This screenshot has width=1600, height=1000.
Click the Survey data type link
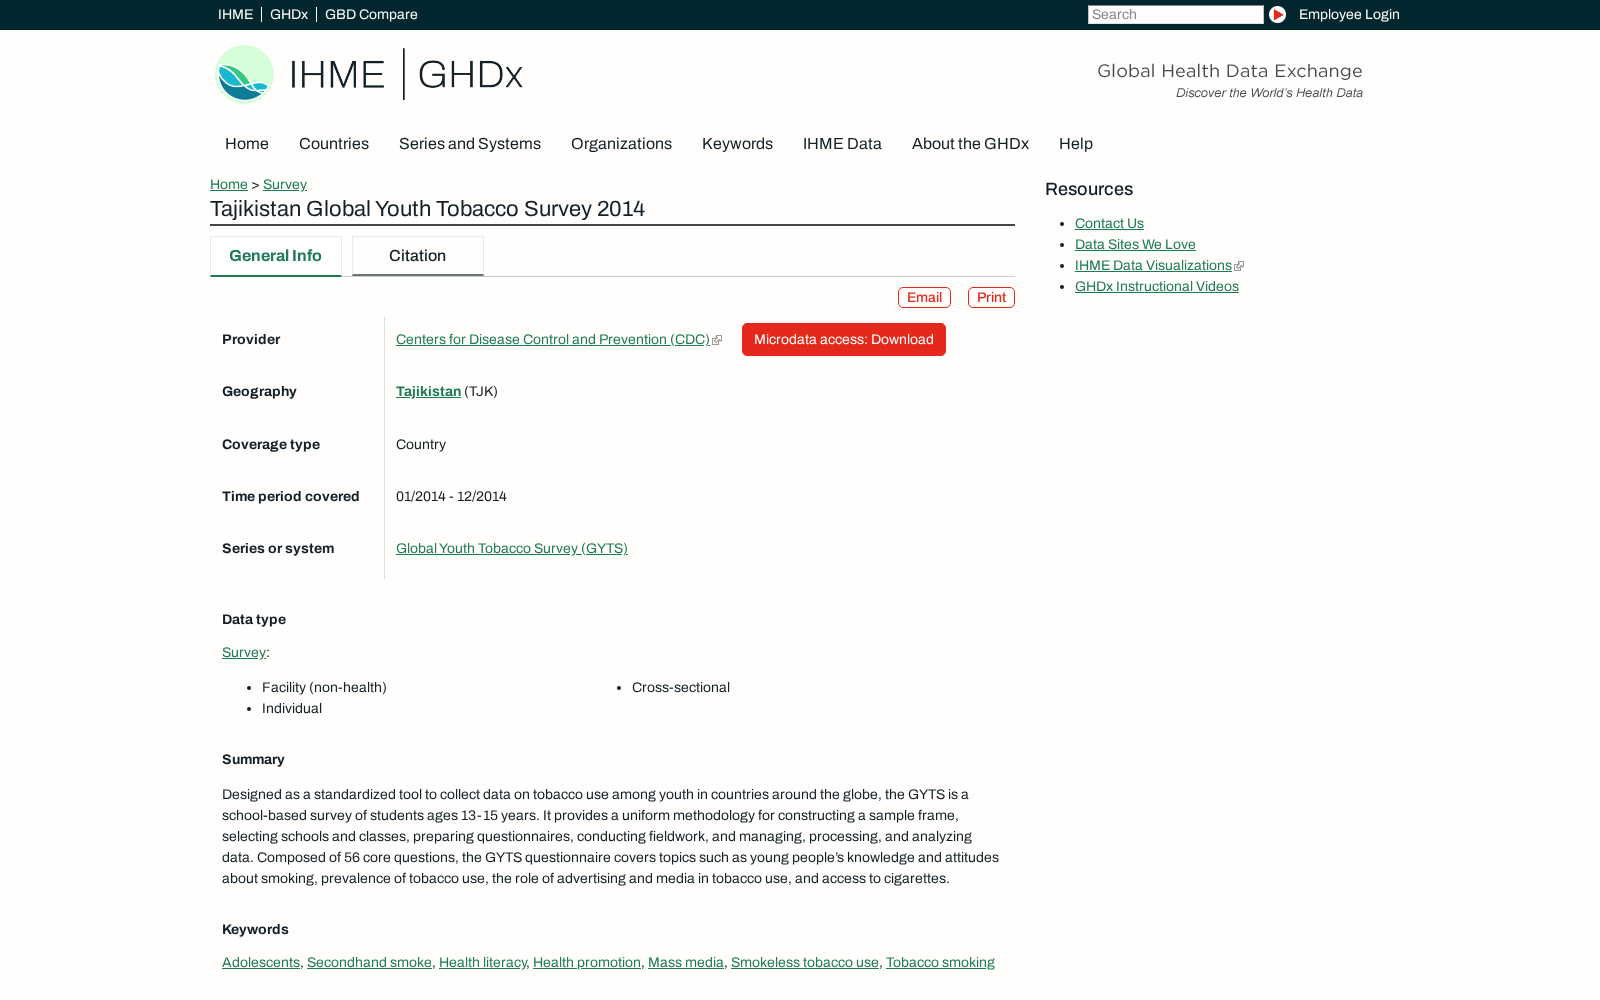coord(244,652)
